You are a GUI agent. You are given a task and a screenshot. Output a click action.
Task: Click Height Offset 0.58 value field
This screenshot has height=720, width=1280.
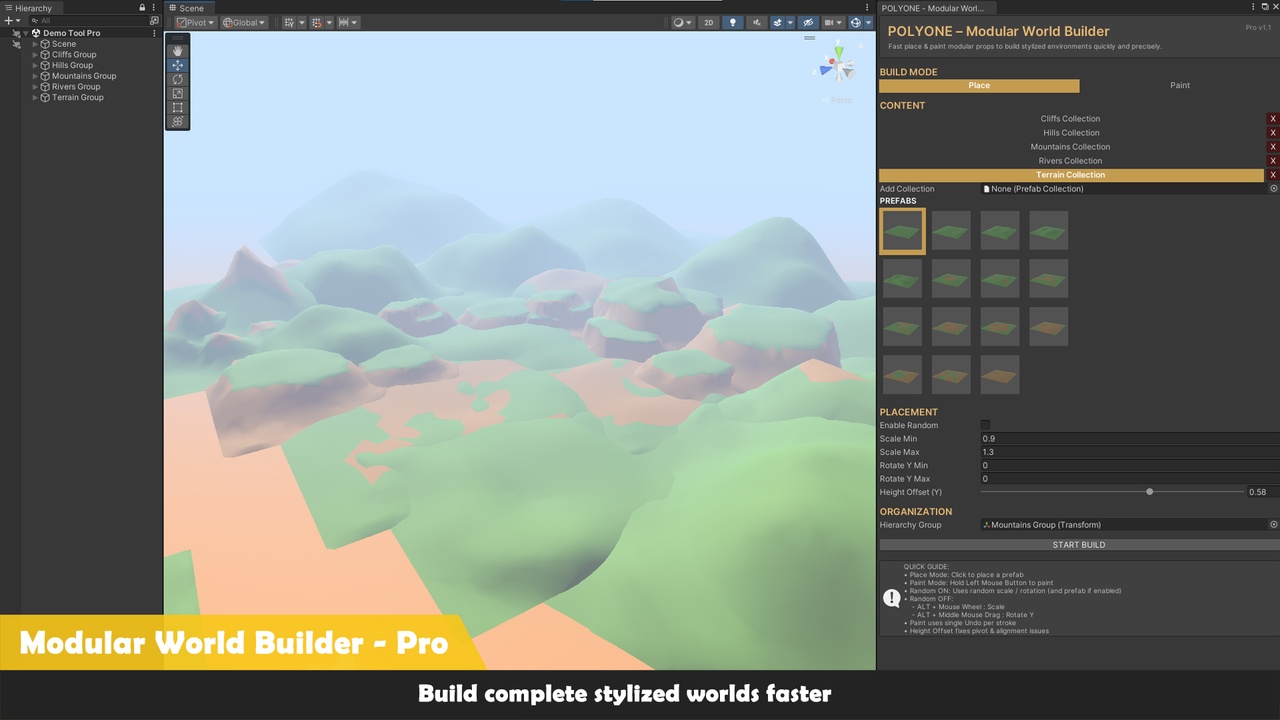(x=1262, y=492)
